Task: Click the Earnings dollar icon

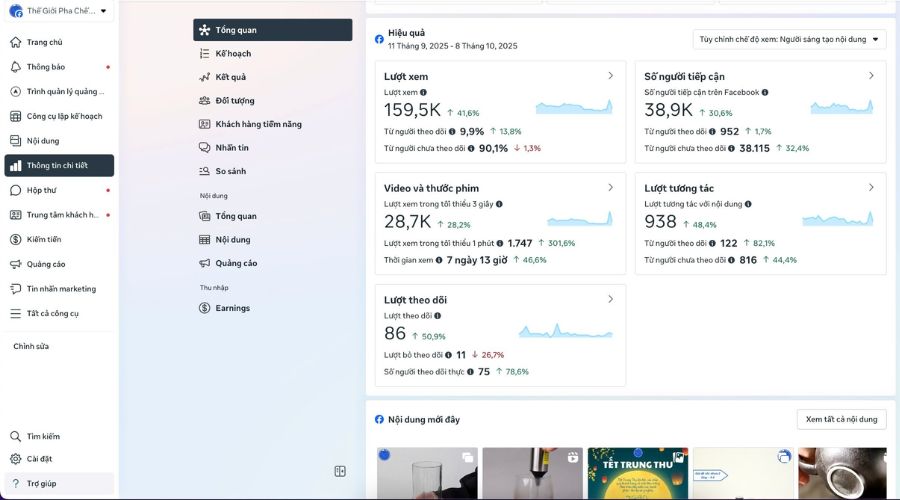Action: click(204, 308)
